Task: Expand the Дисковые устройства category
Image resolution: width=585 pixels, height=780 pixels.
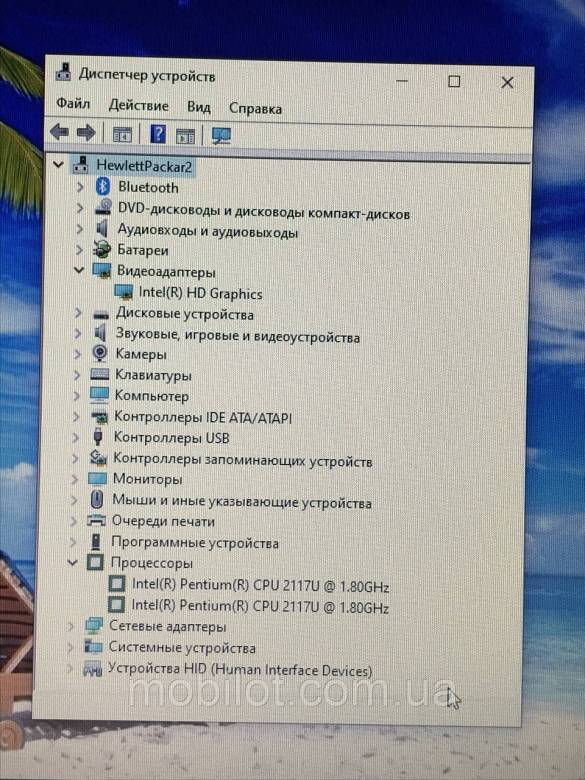Action: tap(78, 312)
